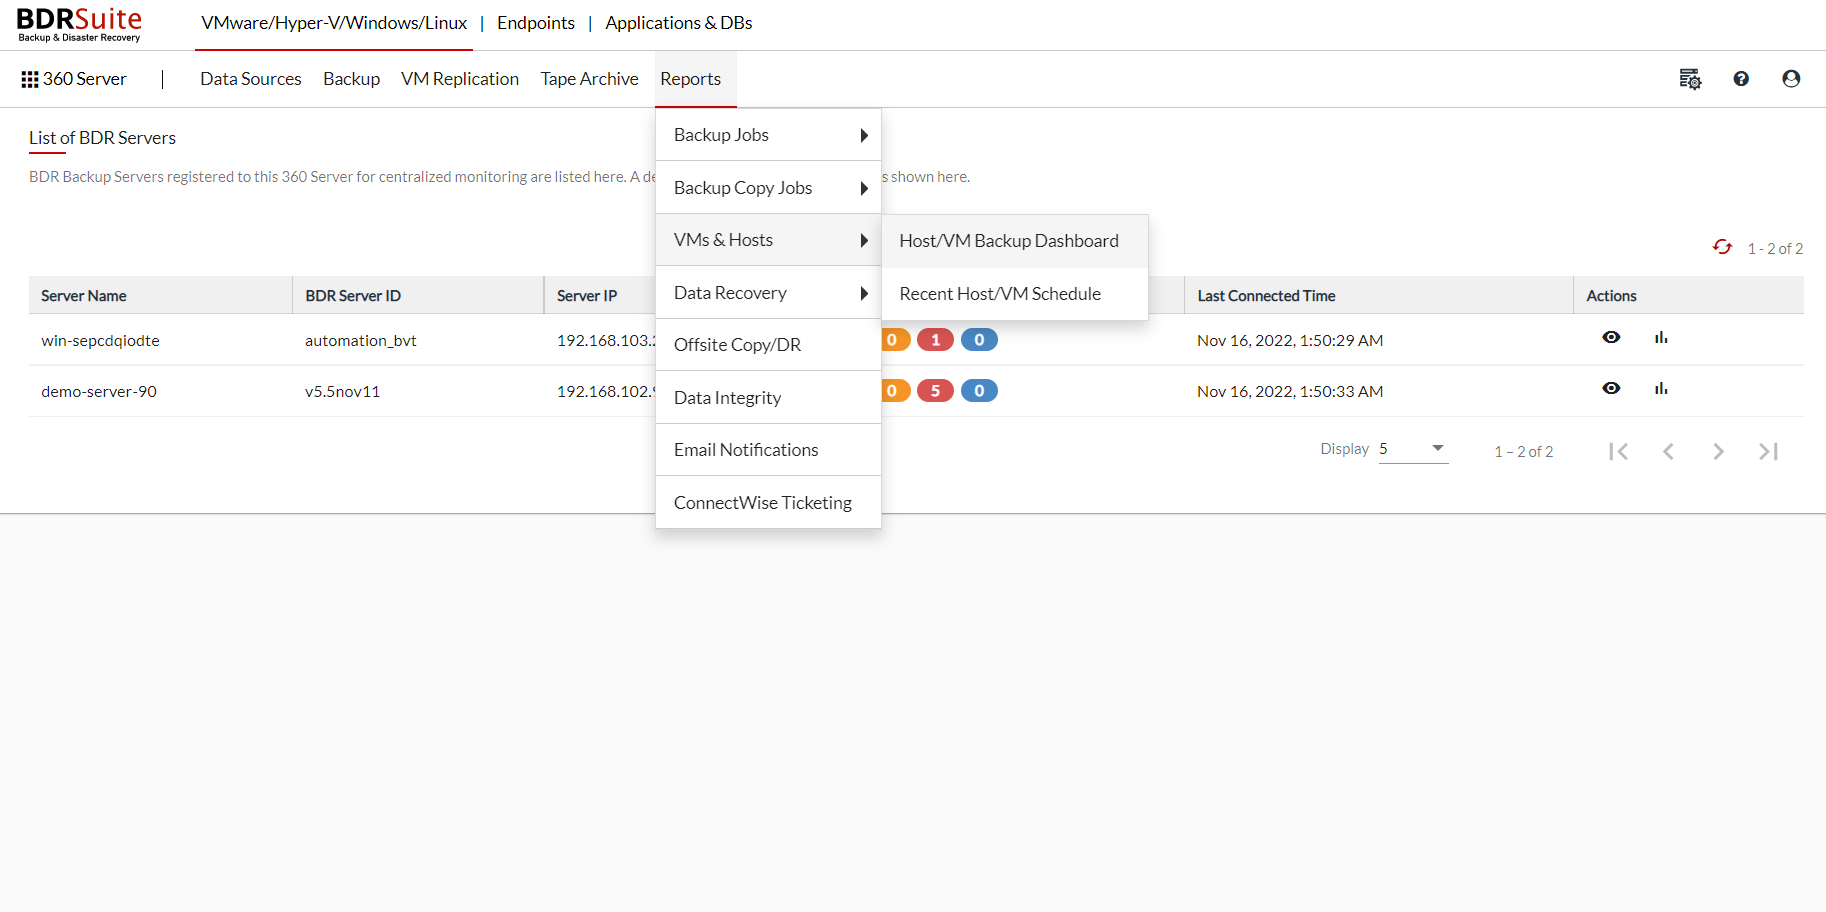Click orange badge in win-sepcdqiodte row
Viewport: 1826px width, 912px height.
click(x=895, y=340)
